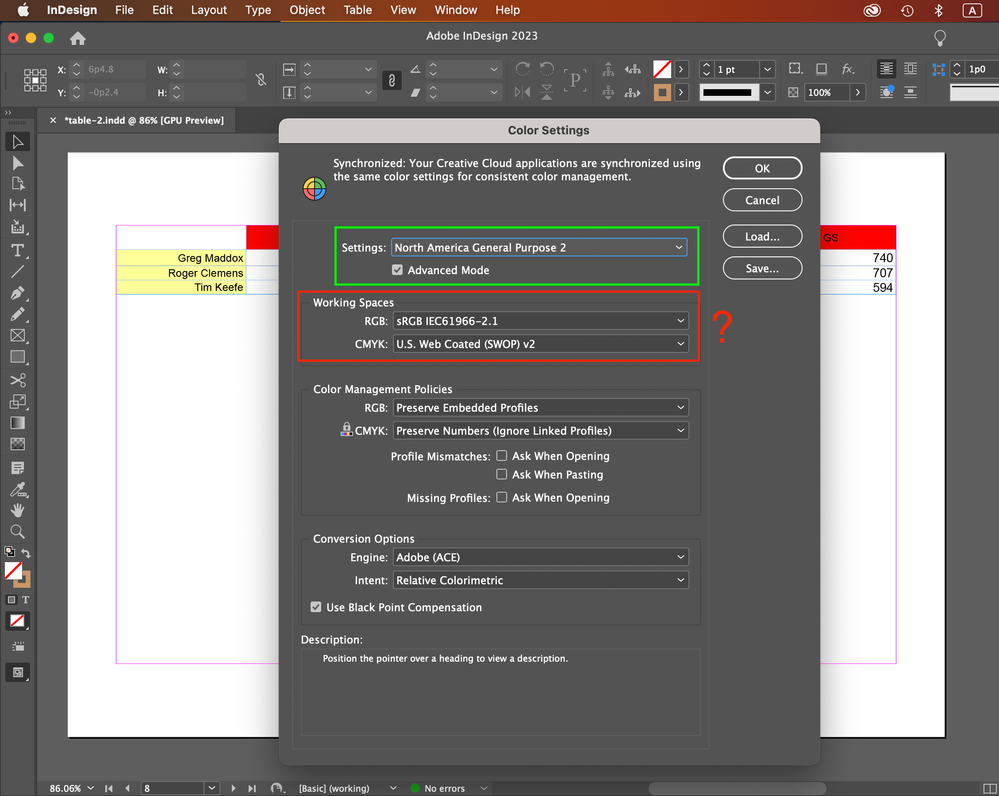Open the CMYK working space dropdown
The width and height of the screenshot is (999, 796).
point(540,343)
